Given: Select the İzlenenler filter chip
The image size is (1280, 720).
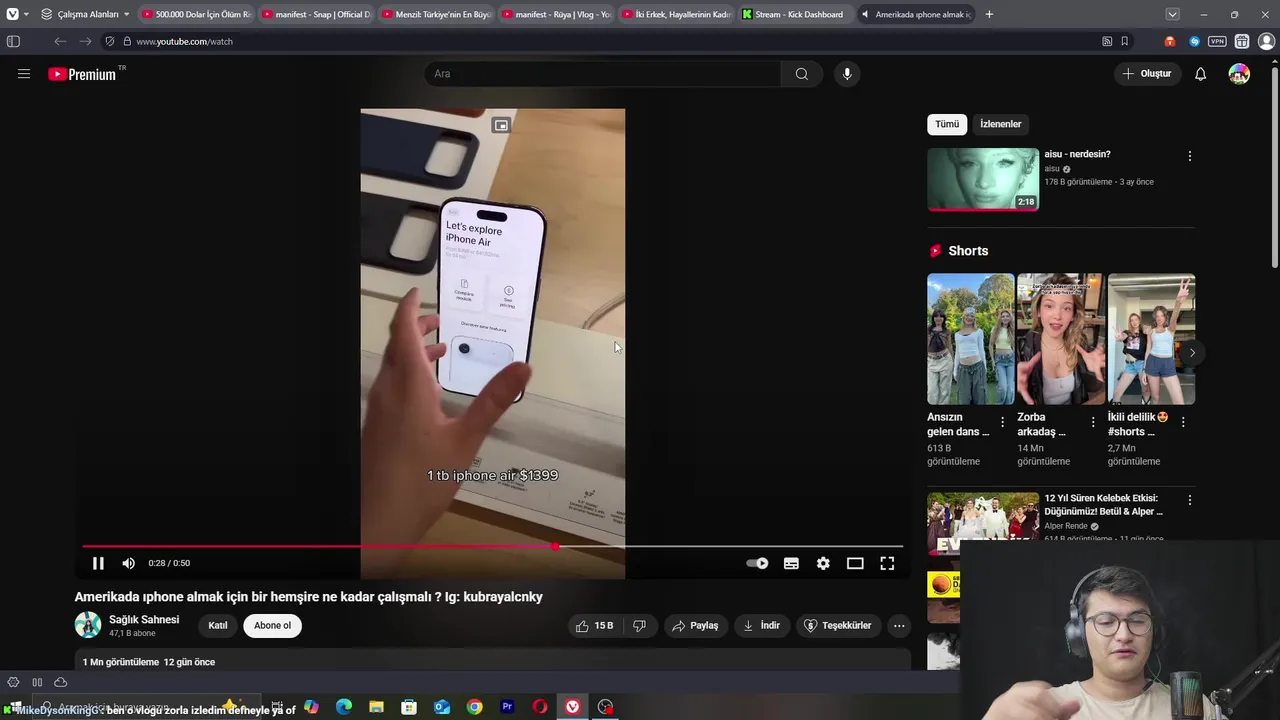Looking at the screenshot, I should pyautogui.click(x=1000, y=124).
